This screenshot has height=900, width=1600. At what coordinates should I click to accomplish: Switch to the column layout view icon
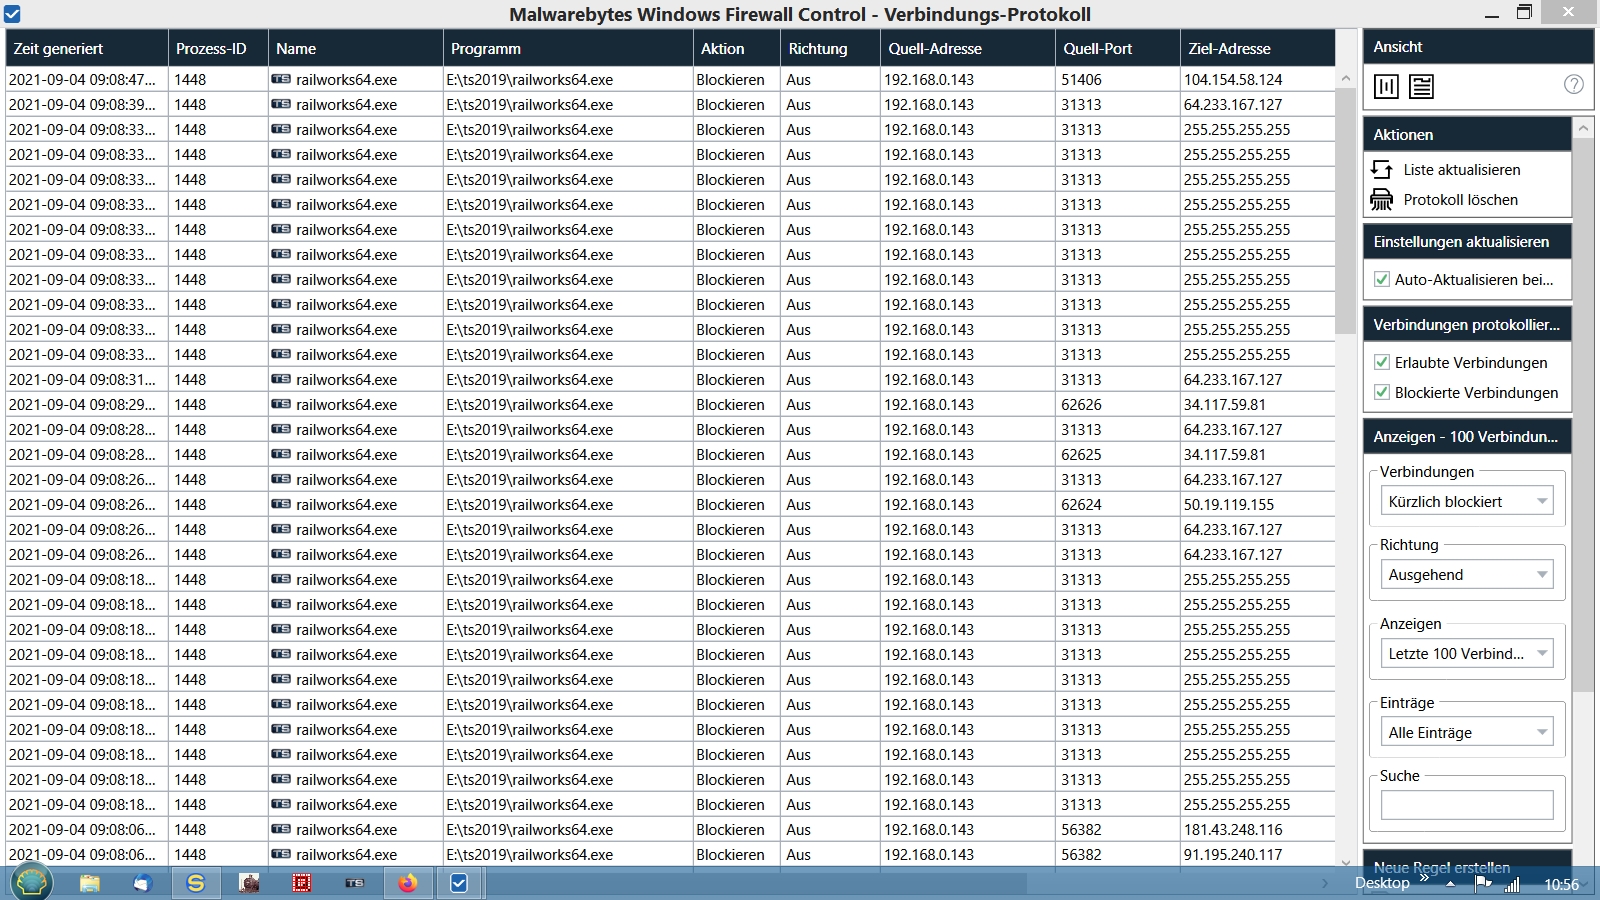tap(1386, 87)
